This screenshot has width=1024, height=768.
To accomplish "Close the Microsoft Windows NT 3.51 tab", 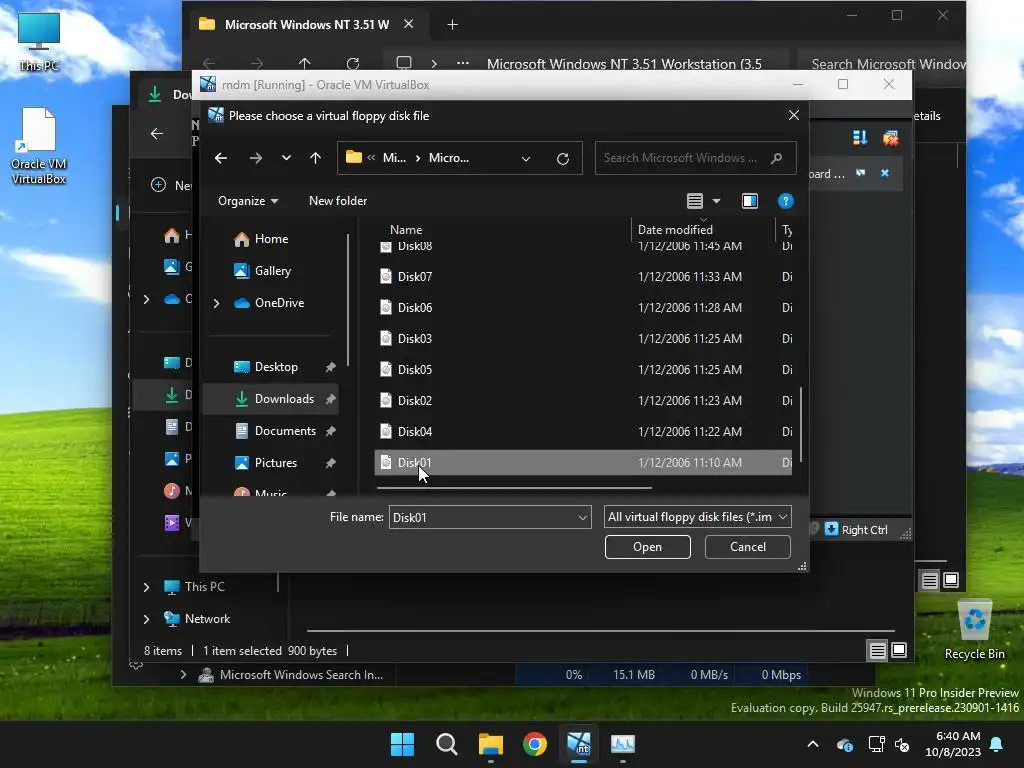I will pos(408,24).
